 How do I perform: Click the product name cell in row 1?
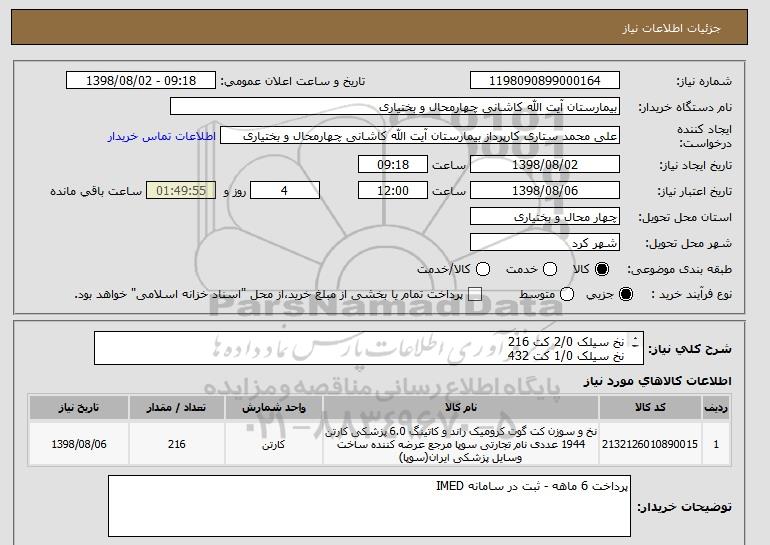point(461,444)
